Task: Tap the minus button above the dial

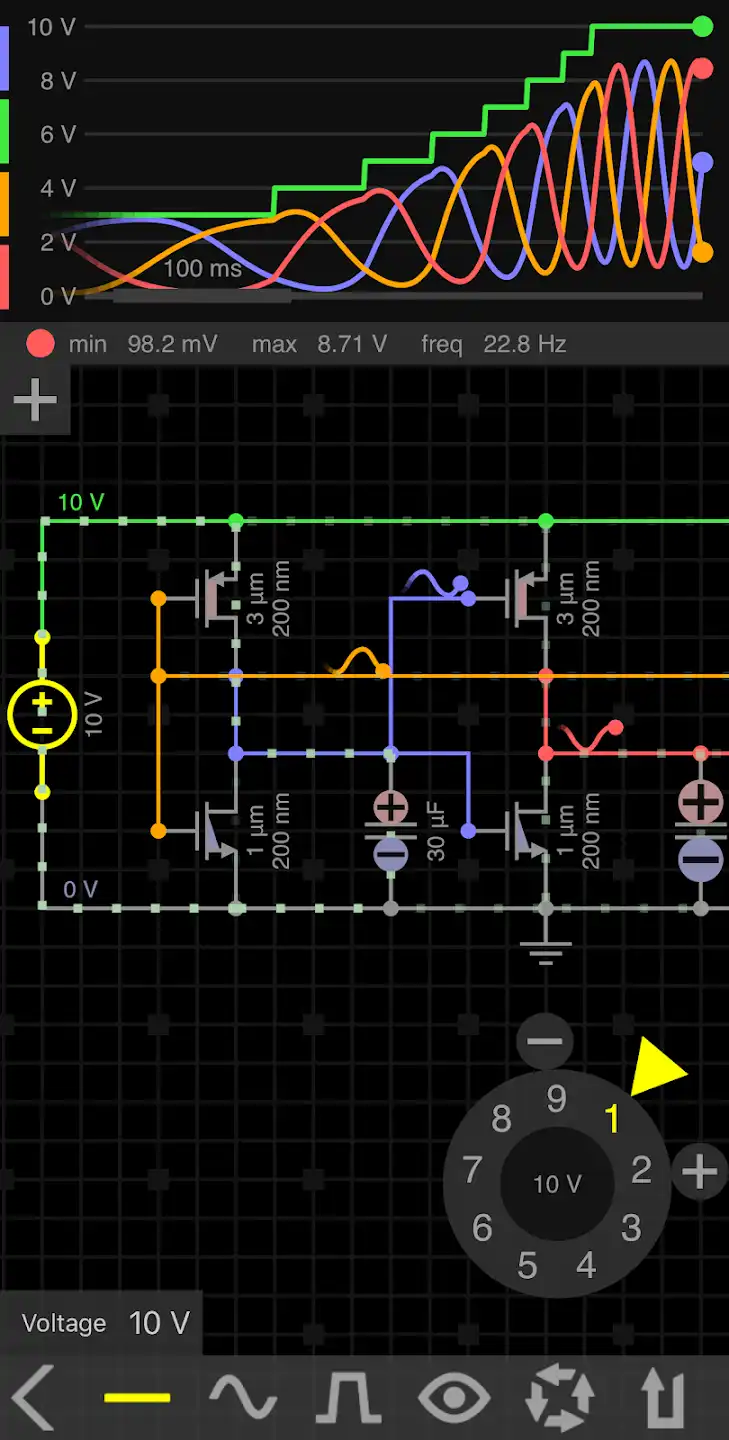Action: click(x=545, y=1041)
